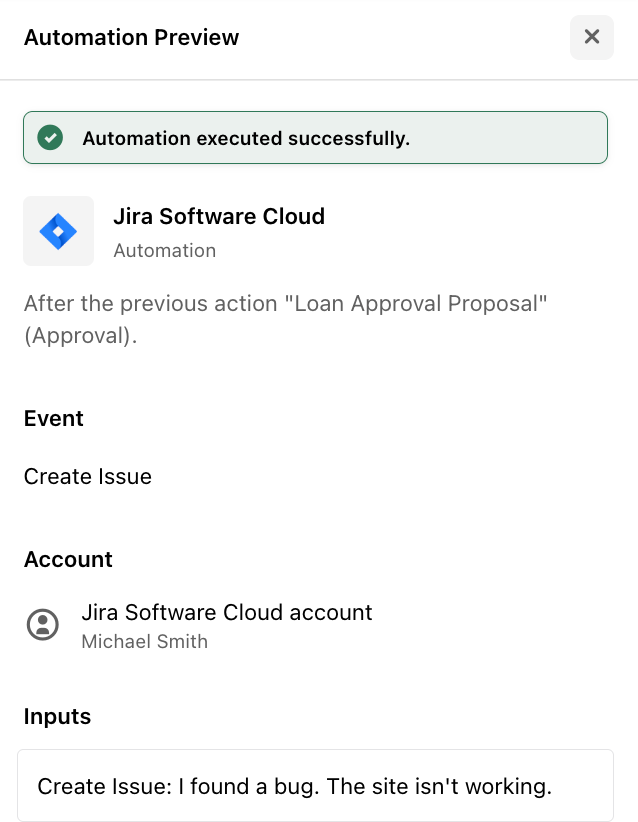Click the green success checkmark icon
This screenshot has height=822, width=638.
[x=50, y=138]
